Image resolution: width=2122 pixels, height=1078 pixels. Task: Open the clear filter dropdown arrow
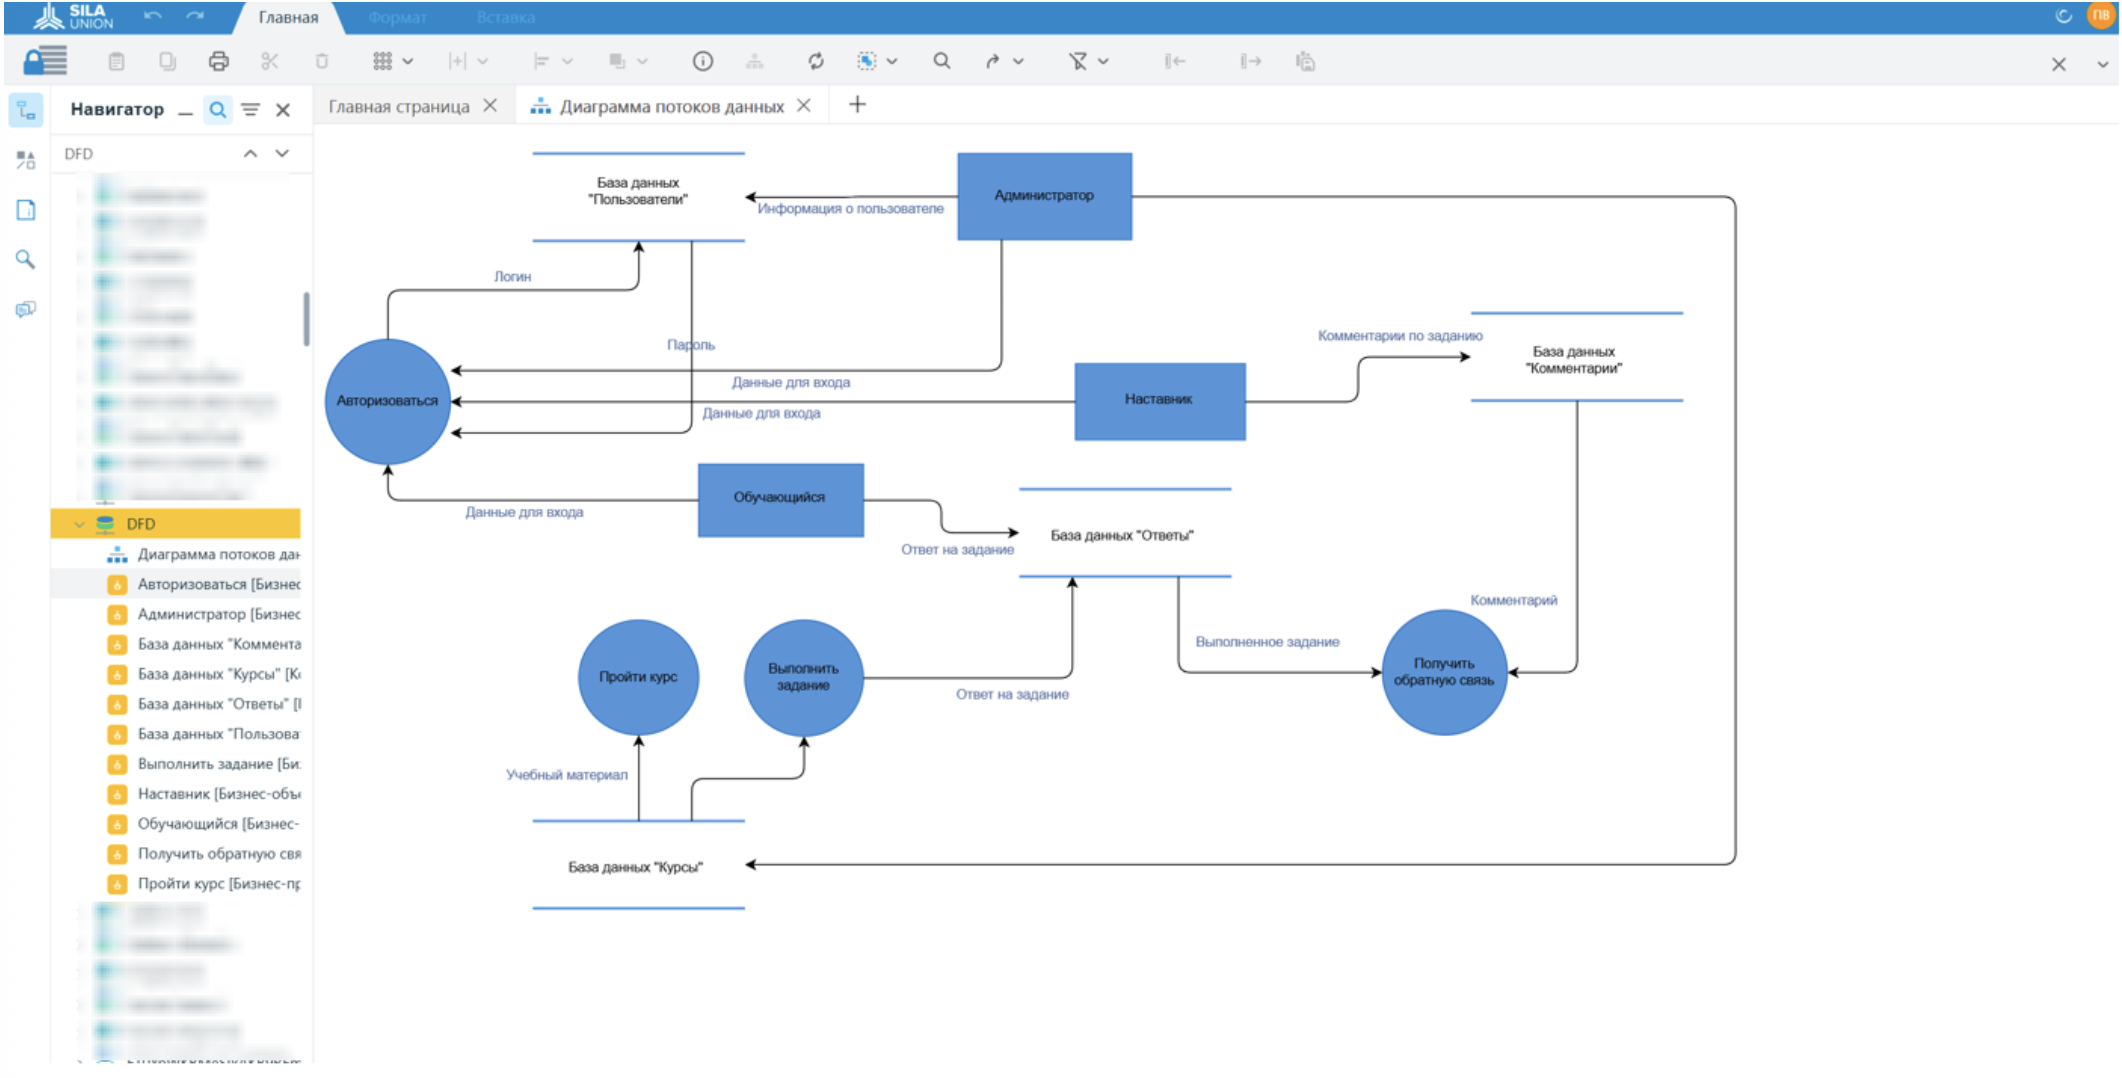click(x=1104, y=62)
